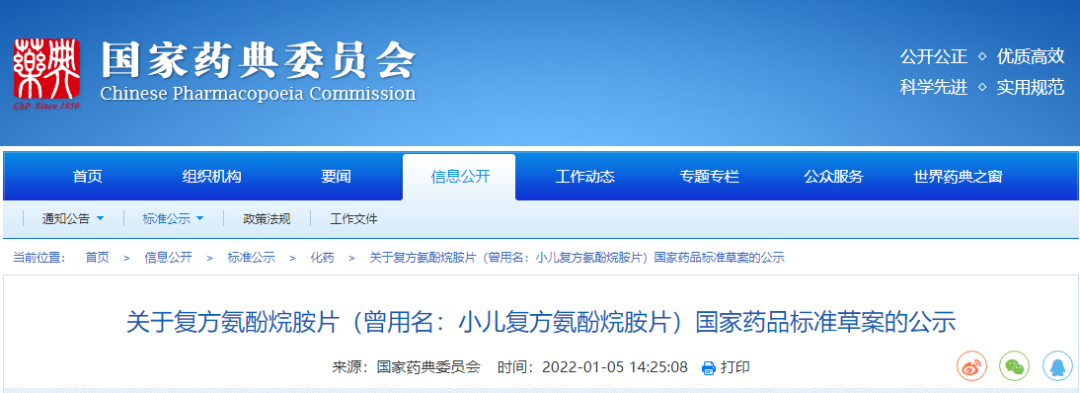Click the 公开公正 slogan text
The height and width of the screenshot is (393, 1080).
click(x=933, y=56)
